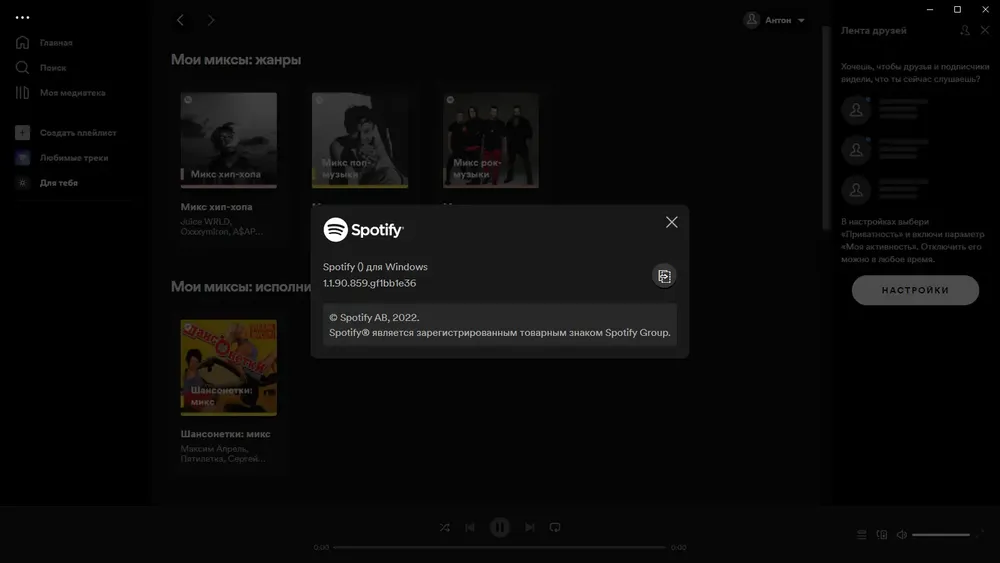Image resolution: width=1000 pixels, height=563 pixels.
Task: Open Поиск in the sidebar
Action: pos(53,68)
